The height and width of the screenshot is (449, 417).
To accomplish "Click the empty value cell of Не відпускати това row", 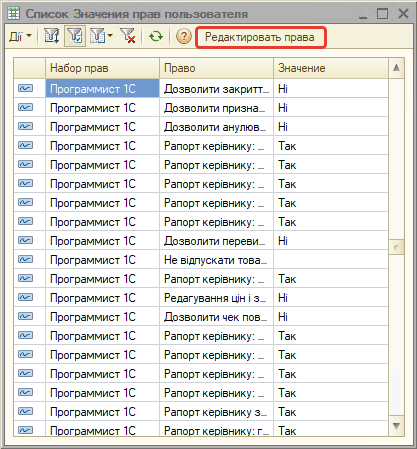I will (x=331, y=260).
